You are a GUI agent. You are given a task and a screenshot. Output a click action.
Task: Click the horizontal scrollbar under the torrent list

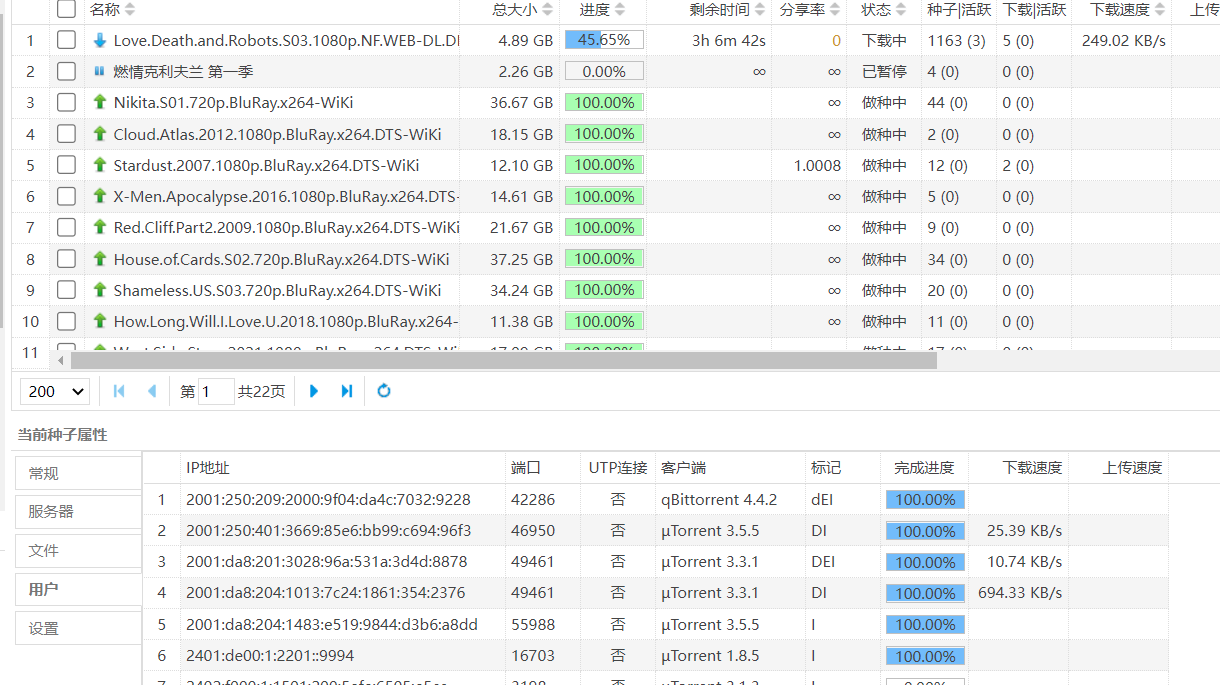point(503,360)
